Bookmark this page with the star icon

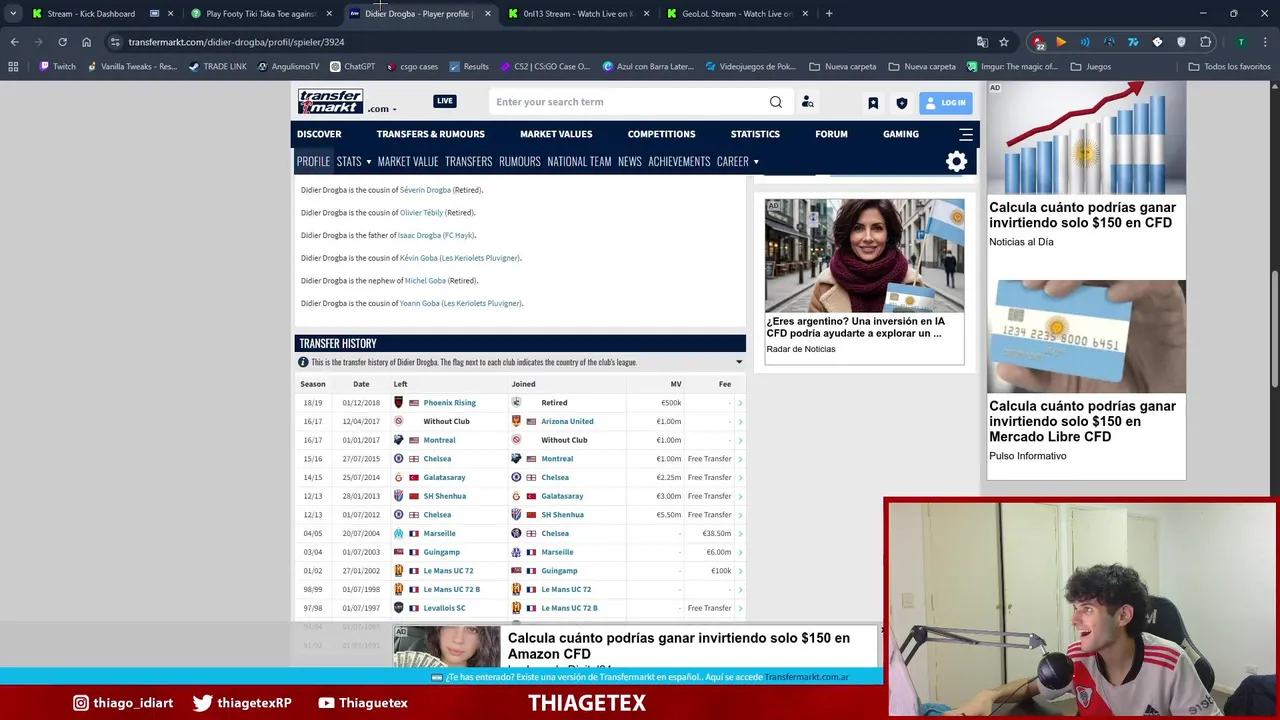(1004, 42)
